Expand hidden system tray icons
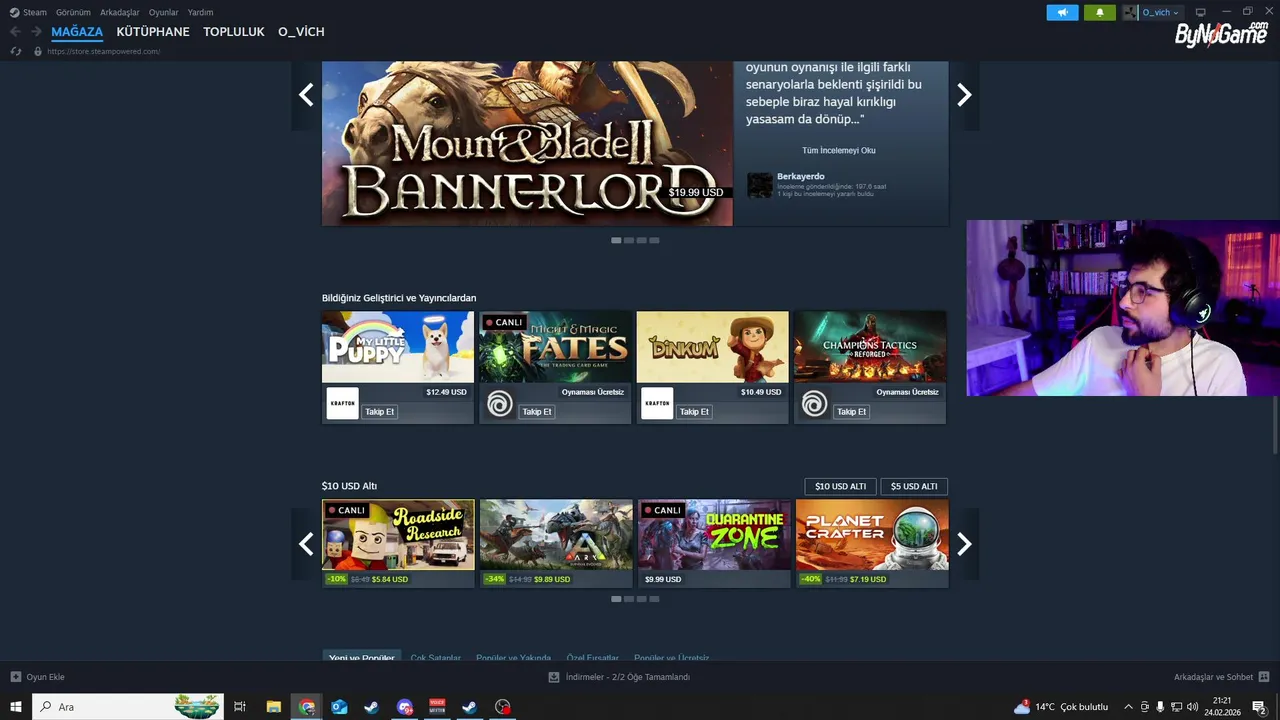Image resolution: width=1280 pixels, height=720 pixels. click(1129, 707)
